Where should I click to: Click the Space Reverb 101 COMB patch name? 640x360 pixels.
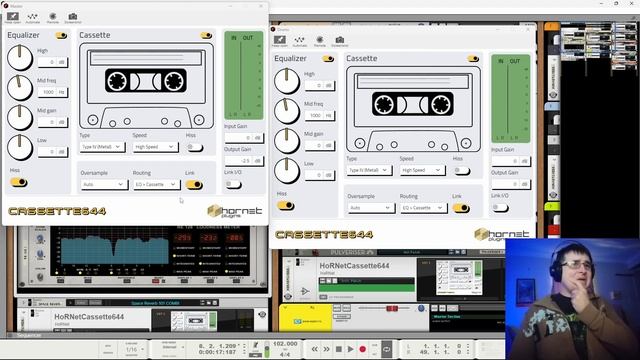pos(156,303)
